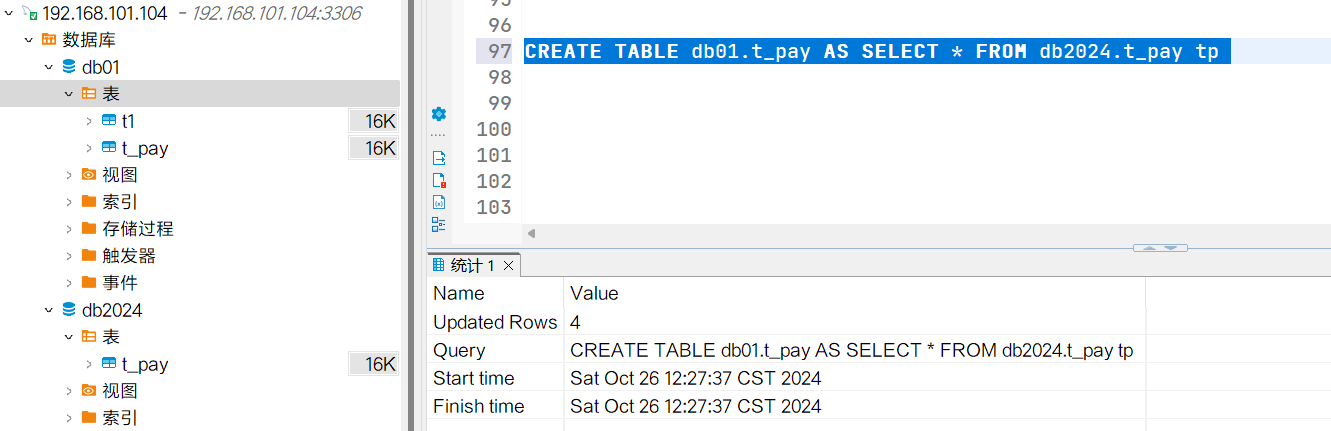Click the error log page icon

point(438,180)
